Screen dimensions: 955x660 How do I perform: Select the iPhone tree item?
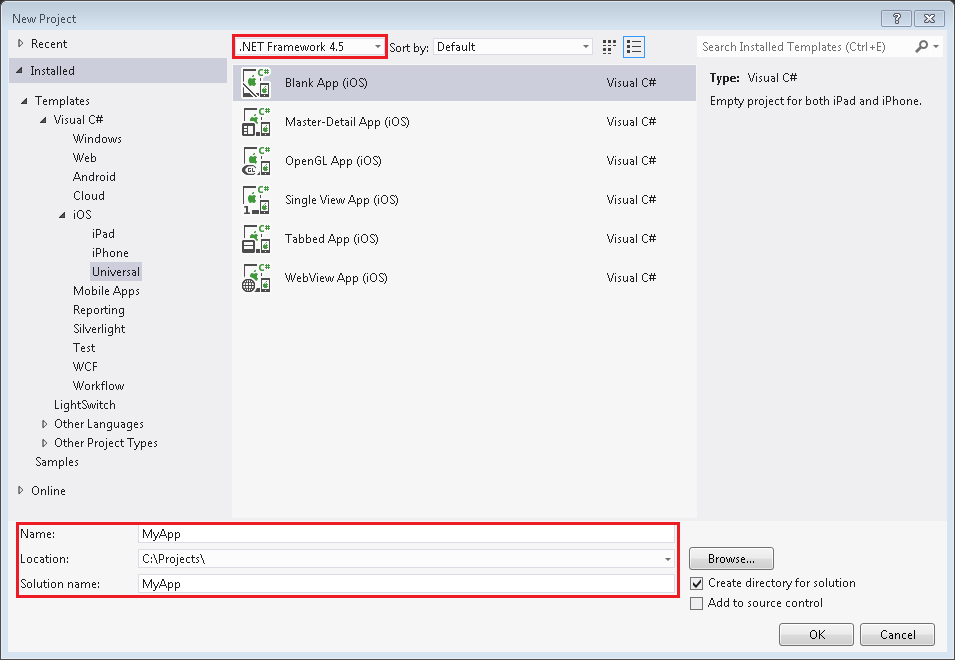(110, 253)
